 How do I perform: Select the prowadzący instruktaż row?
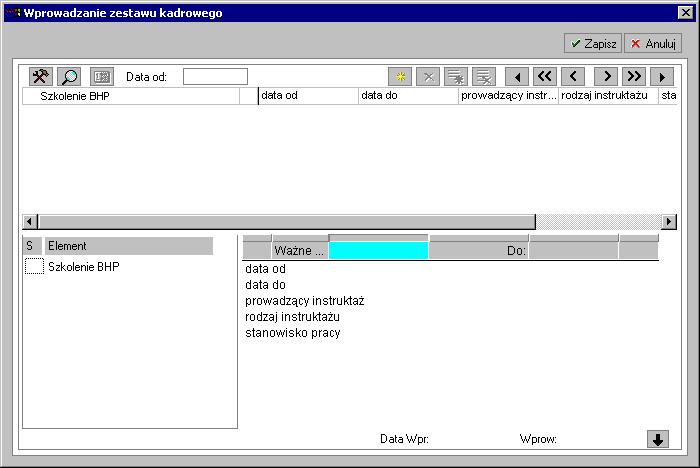pyautogui.click(x=304, y=301)
